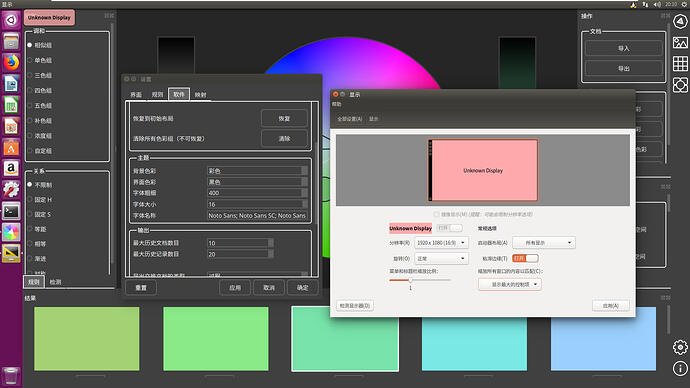
Task: Click 确定 in the settings dialog
Action: click(302, 288)
